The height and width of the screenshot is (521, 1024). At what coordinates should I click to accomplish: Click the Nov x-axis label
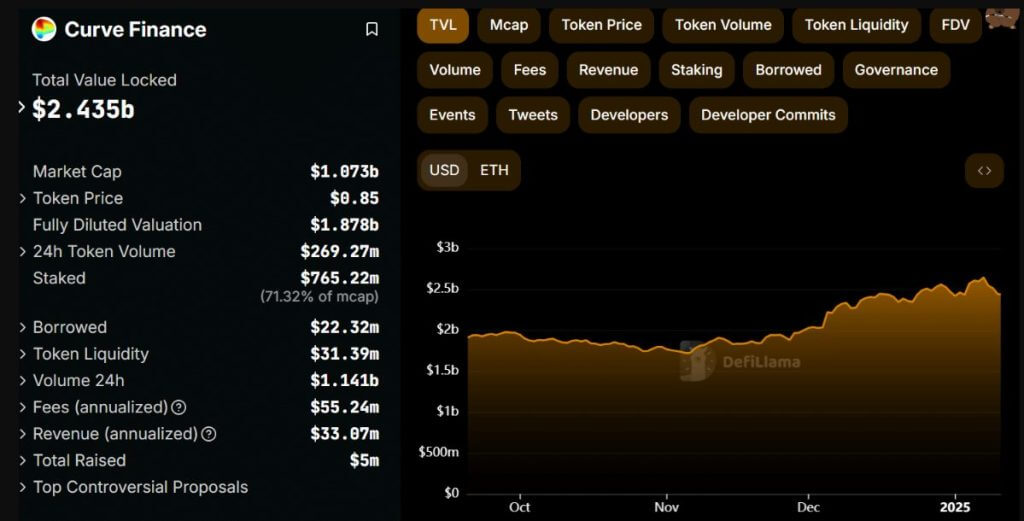click(666, 507)
